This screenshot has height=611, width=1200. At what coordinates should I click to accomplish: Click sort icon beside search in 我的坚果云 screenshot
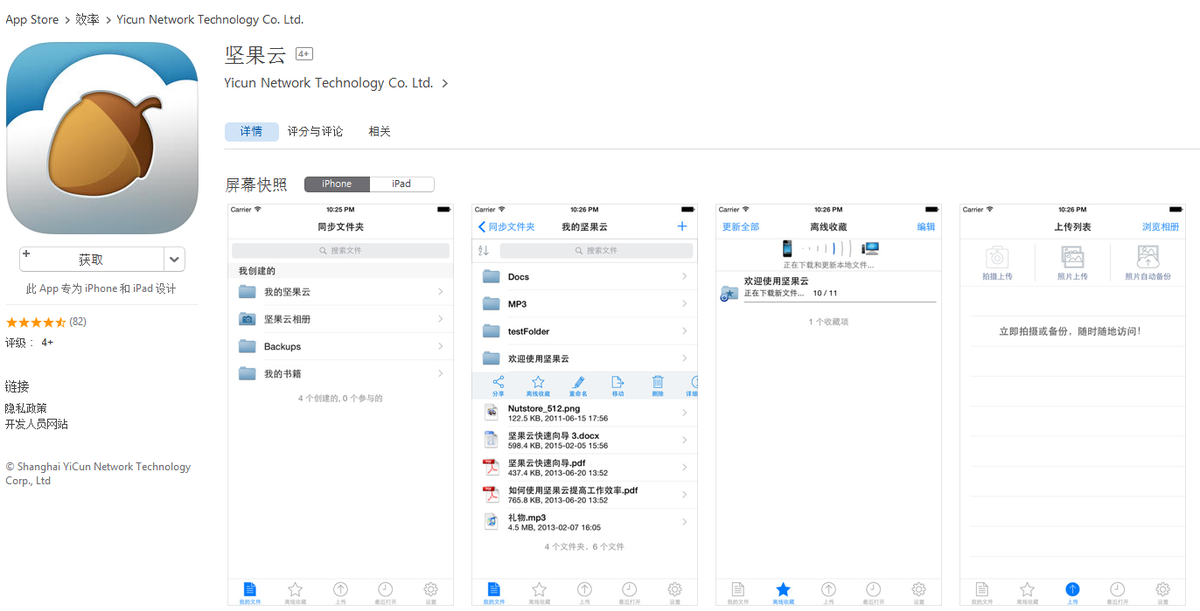pos(484,250)
